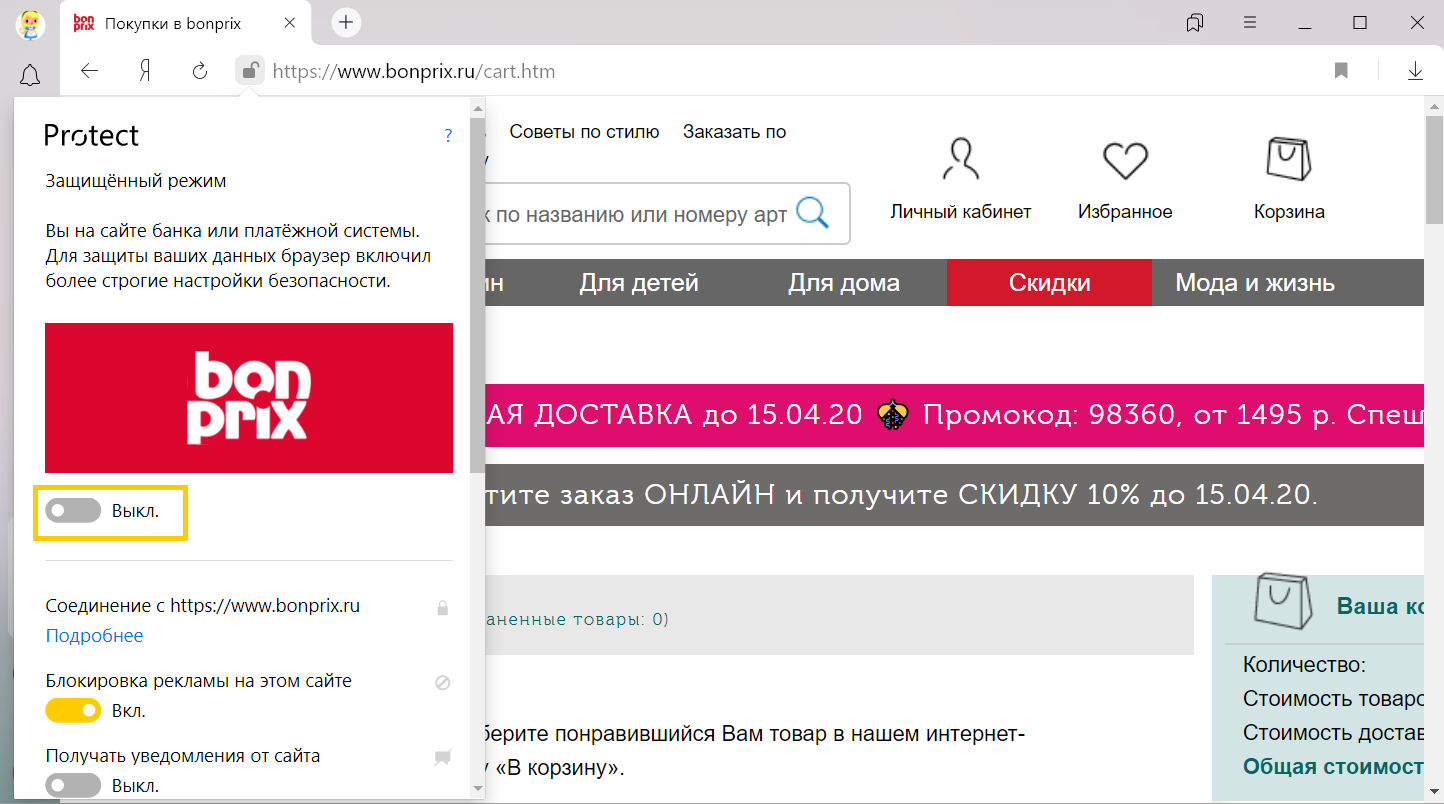Click the pink delivery promo banner

click(954, 415)
